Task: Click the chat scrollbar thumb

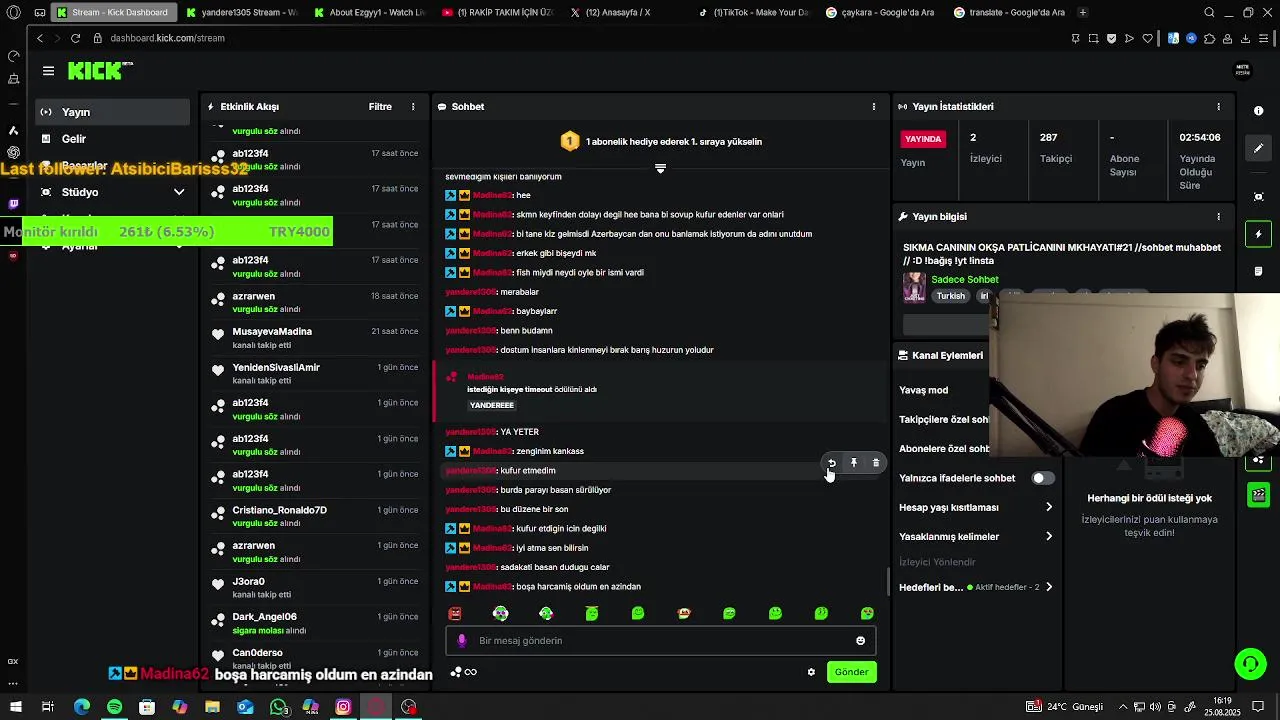Action: pos(888,580)
